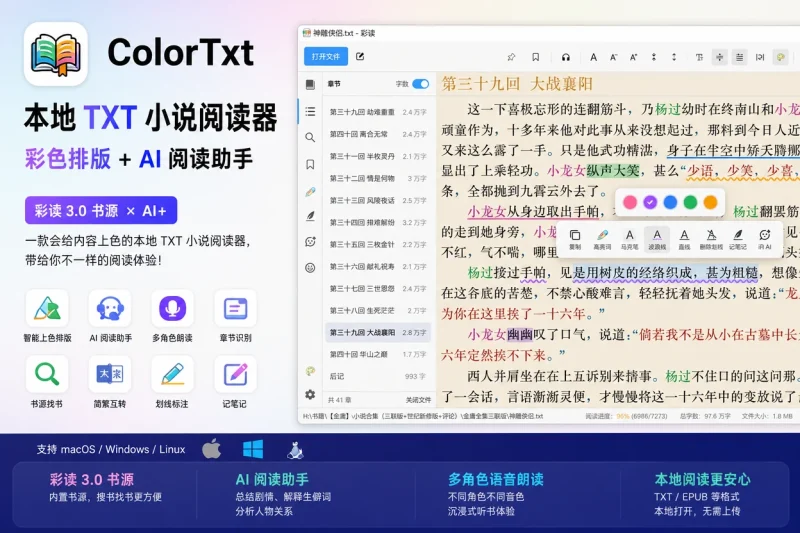This screenshot has height=533, width=800.
Task: Go to chapter 第三十七回 三世恩怨
Action: coord(378,288)
